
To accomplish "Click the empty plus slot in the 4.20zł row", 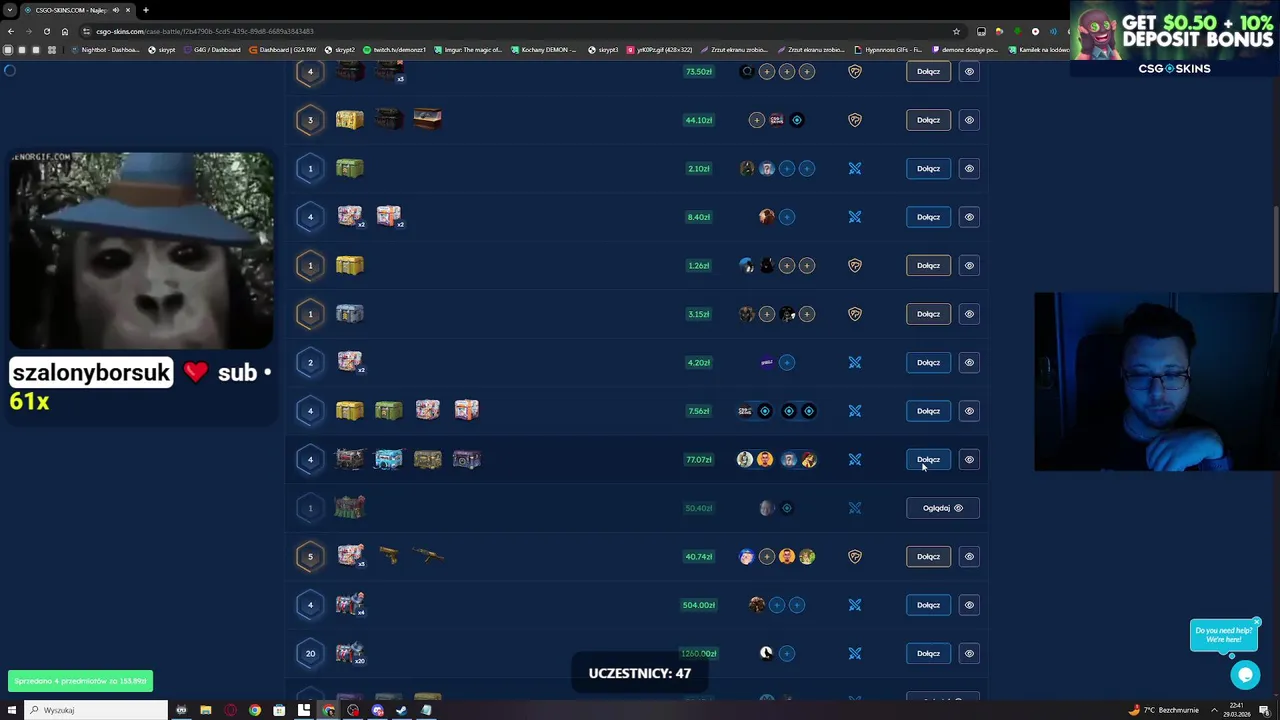I will click(787, 362).
